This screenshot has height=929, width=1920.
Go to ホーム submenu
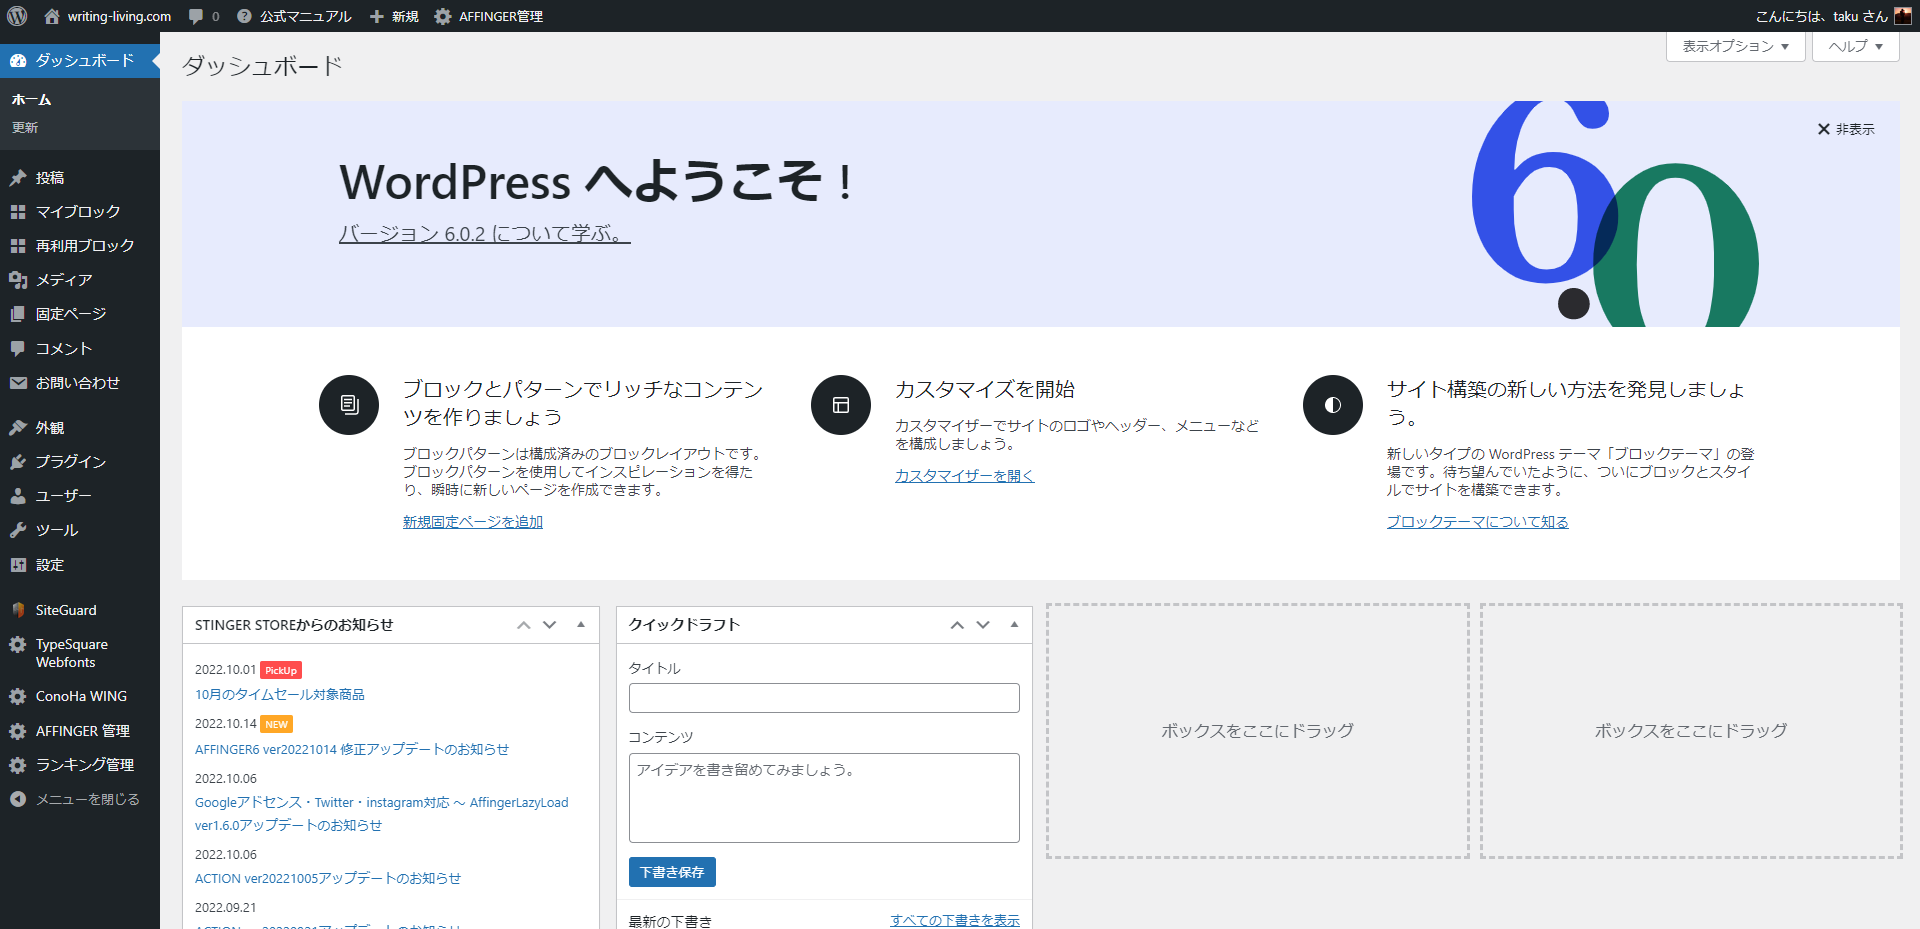click(x=31, y=99)
